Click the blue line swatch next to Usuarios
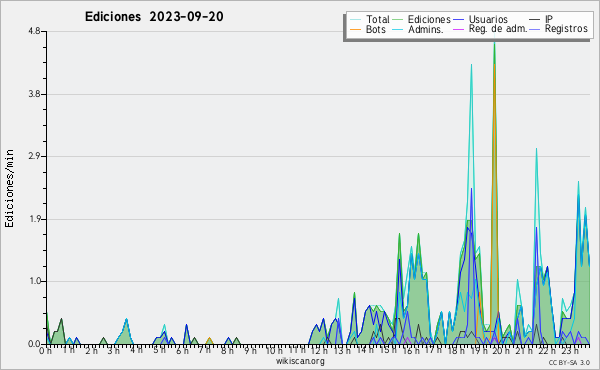The image size is (600, 370). coord(458,19)
